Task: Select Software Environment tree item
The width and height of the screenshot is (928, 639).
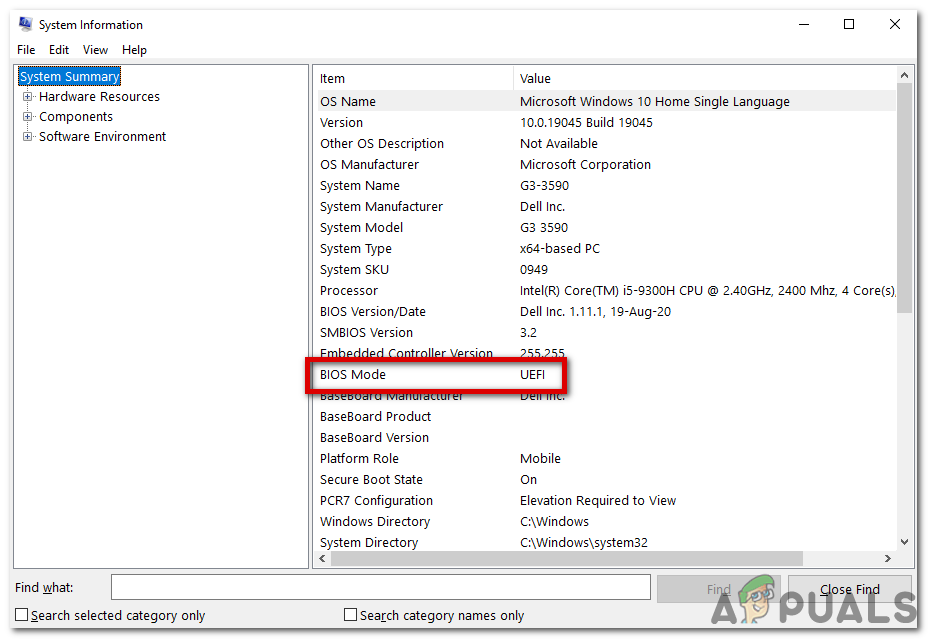Action: tap(102, 137)
